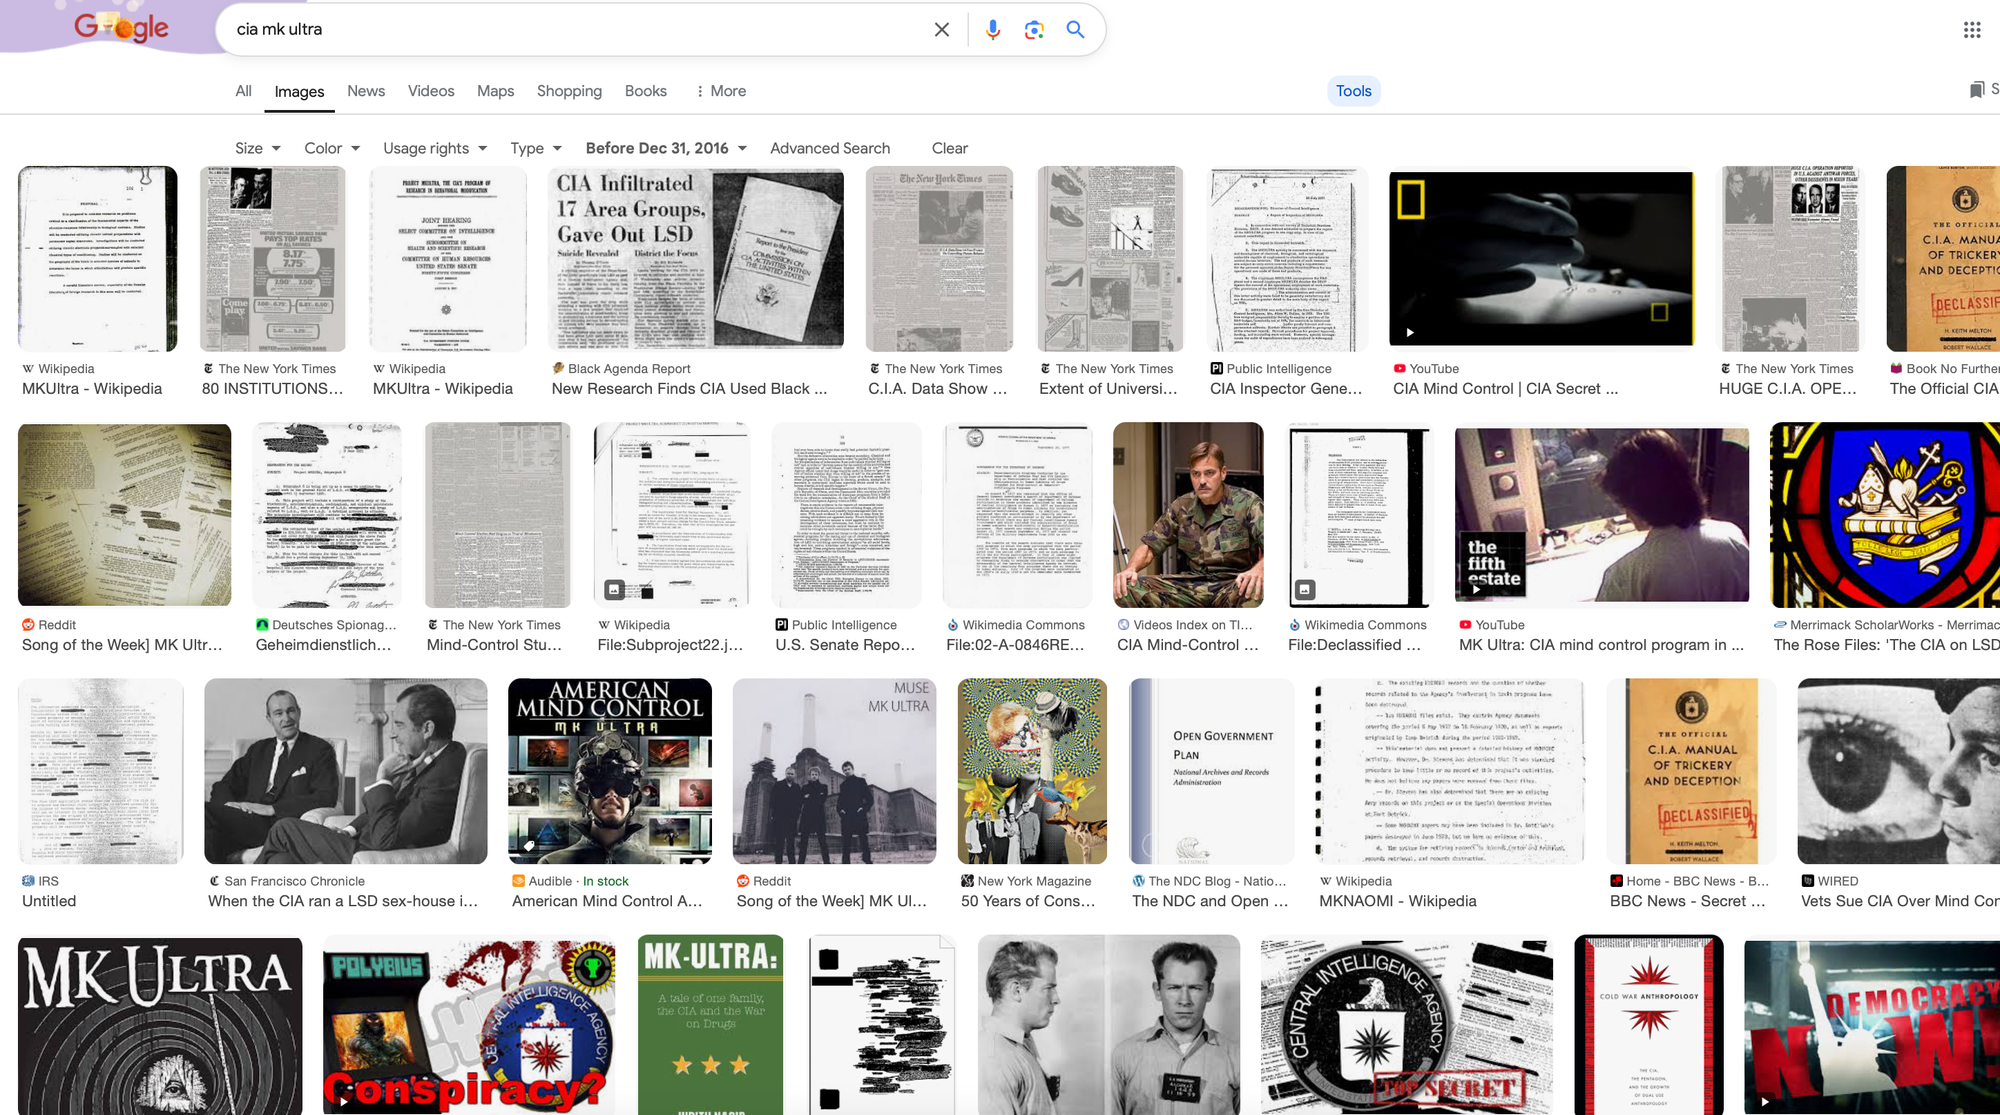Switch to the Books tab
The height and width of the screenshot is (1115, 2000).
645,91
